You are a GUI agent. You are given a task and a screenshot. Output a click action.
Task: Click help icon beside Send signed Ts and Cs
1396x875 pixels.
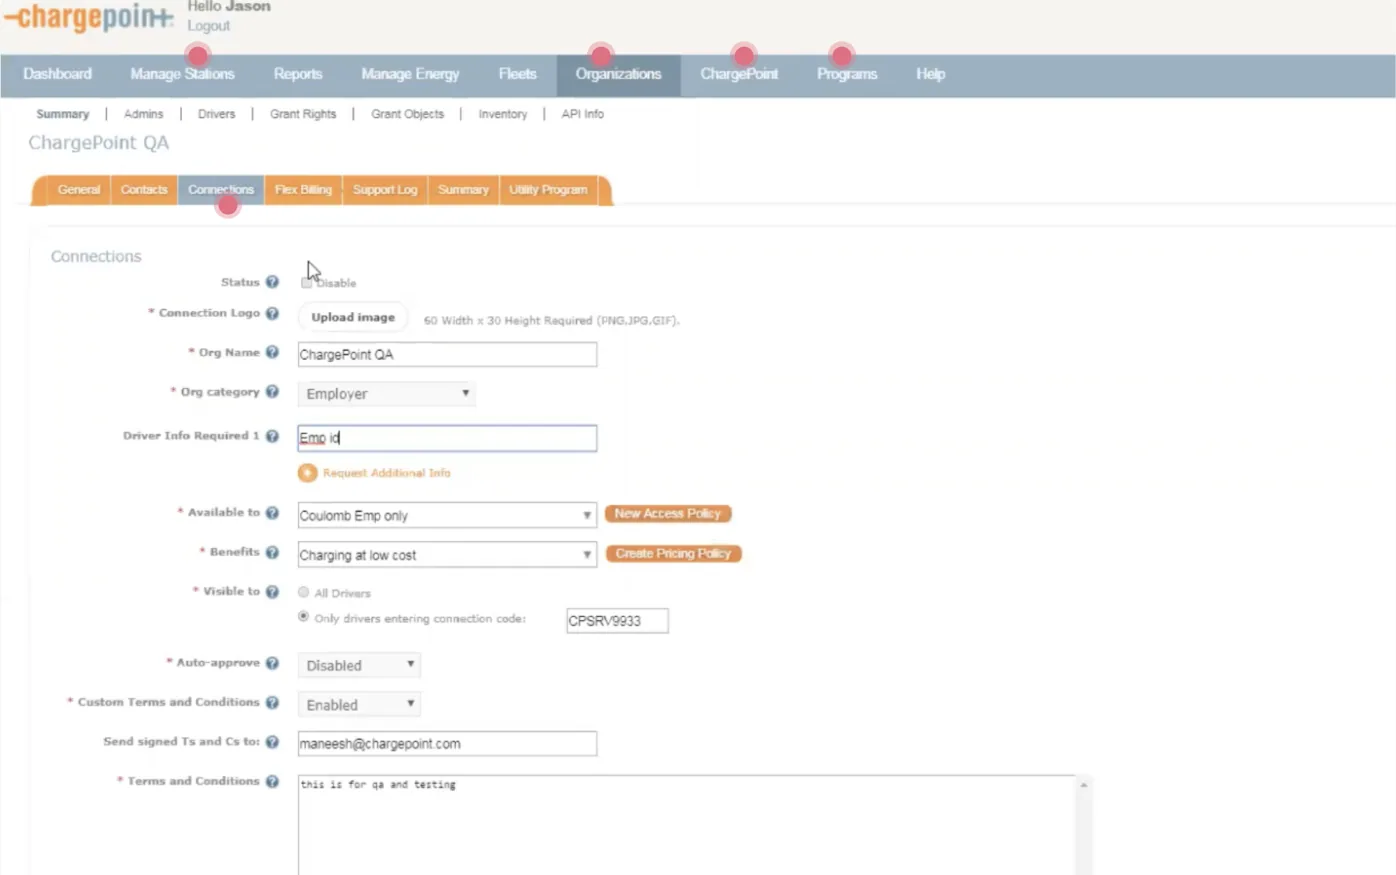coord(272,741)
